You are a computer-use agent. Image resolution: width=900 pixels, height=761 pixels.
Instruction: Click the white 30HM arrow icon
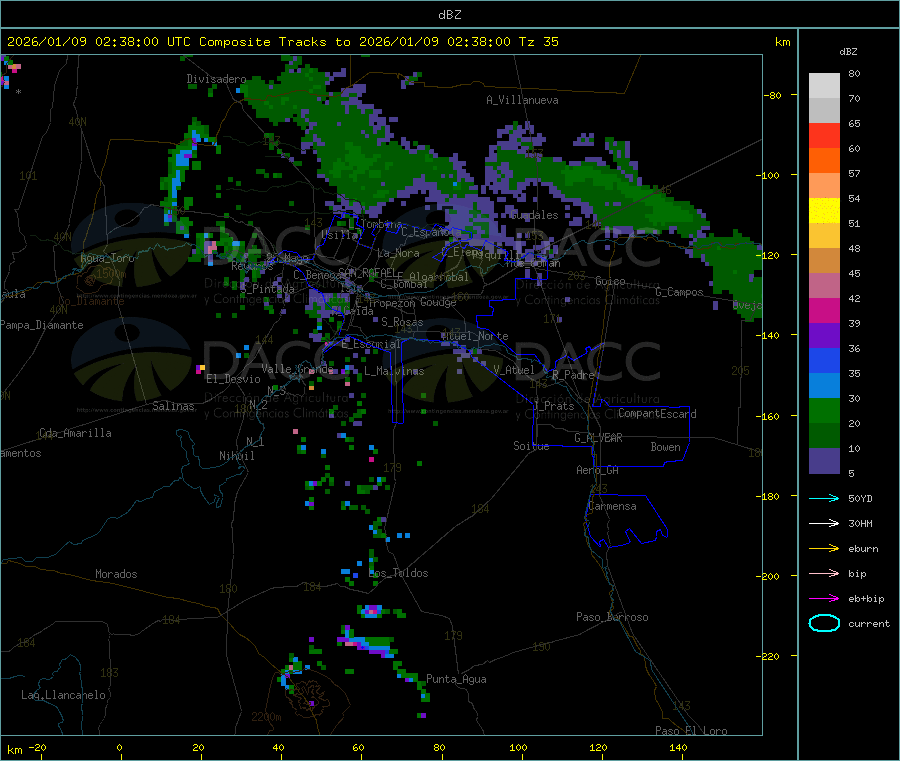click(824, 523)
